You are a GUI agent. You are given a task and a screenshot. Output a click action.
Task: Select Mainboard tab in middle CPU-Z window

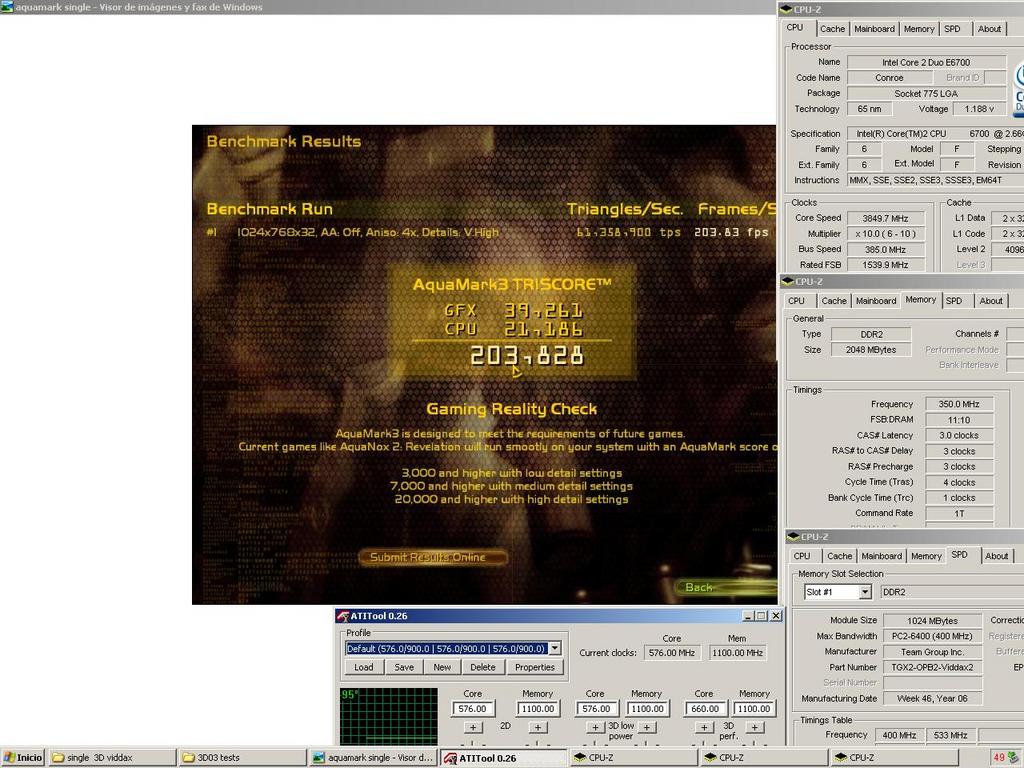pyautogui.click(x=876, y=301)
